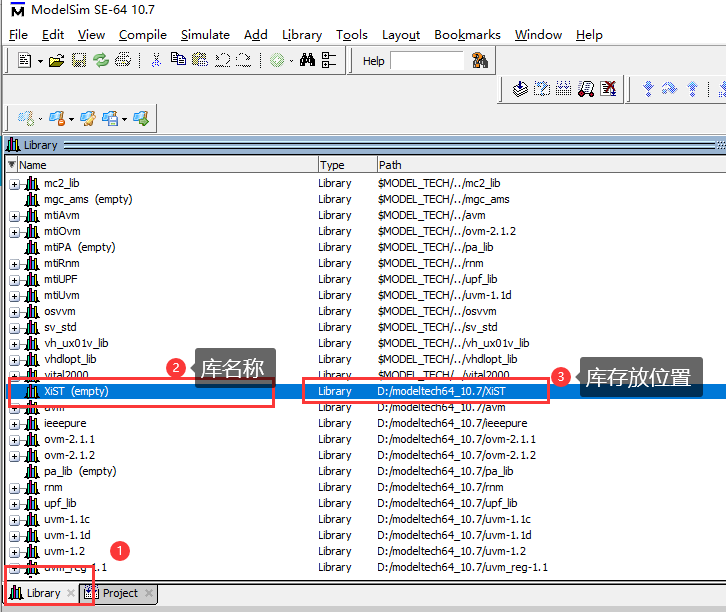Click the flag icon with pencil
The height and width of the screenshot is (612, 726).
(x=88, y=119)
